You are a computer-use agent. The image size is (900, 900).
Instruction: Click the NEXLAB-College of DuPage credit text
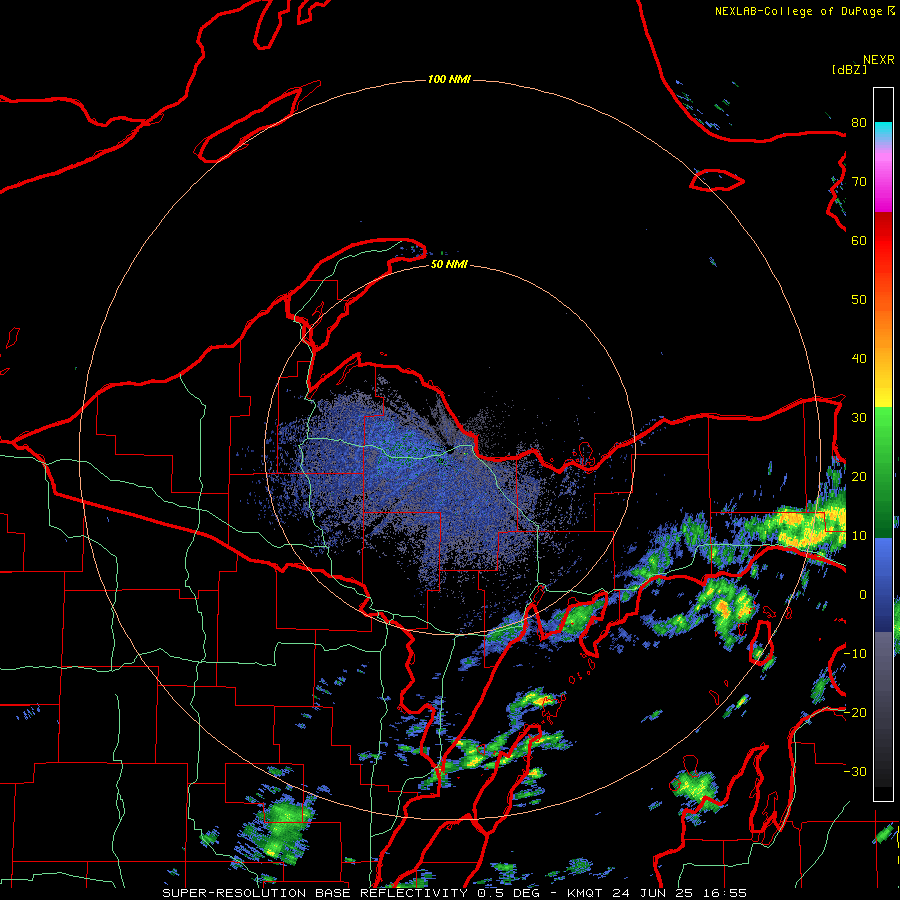pyautogui.click(x=798, y=11)
